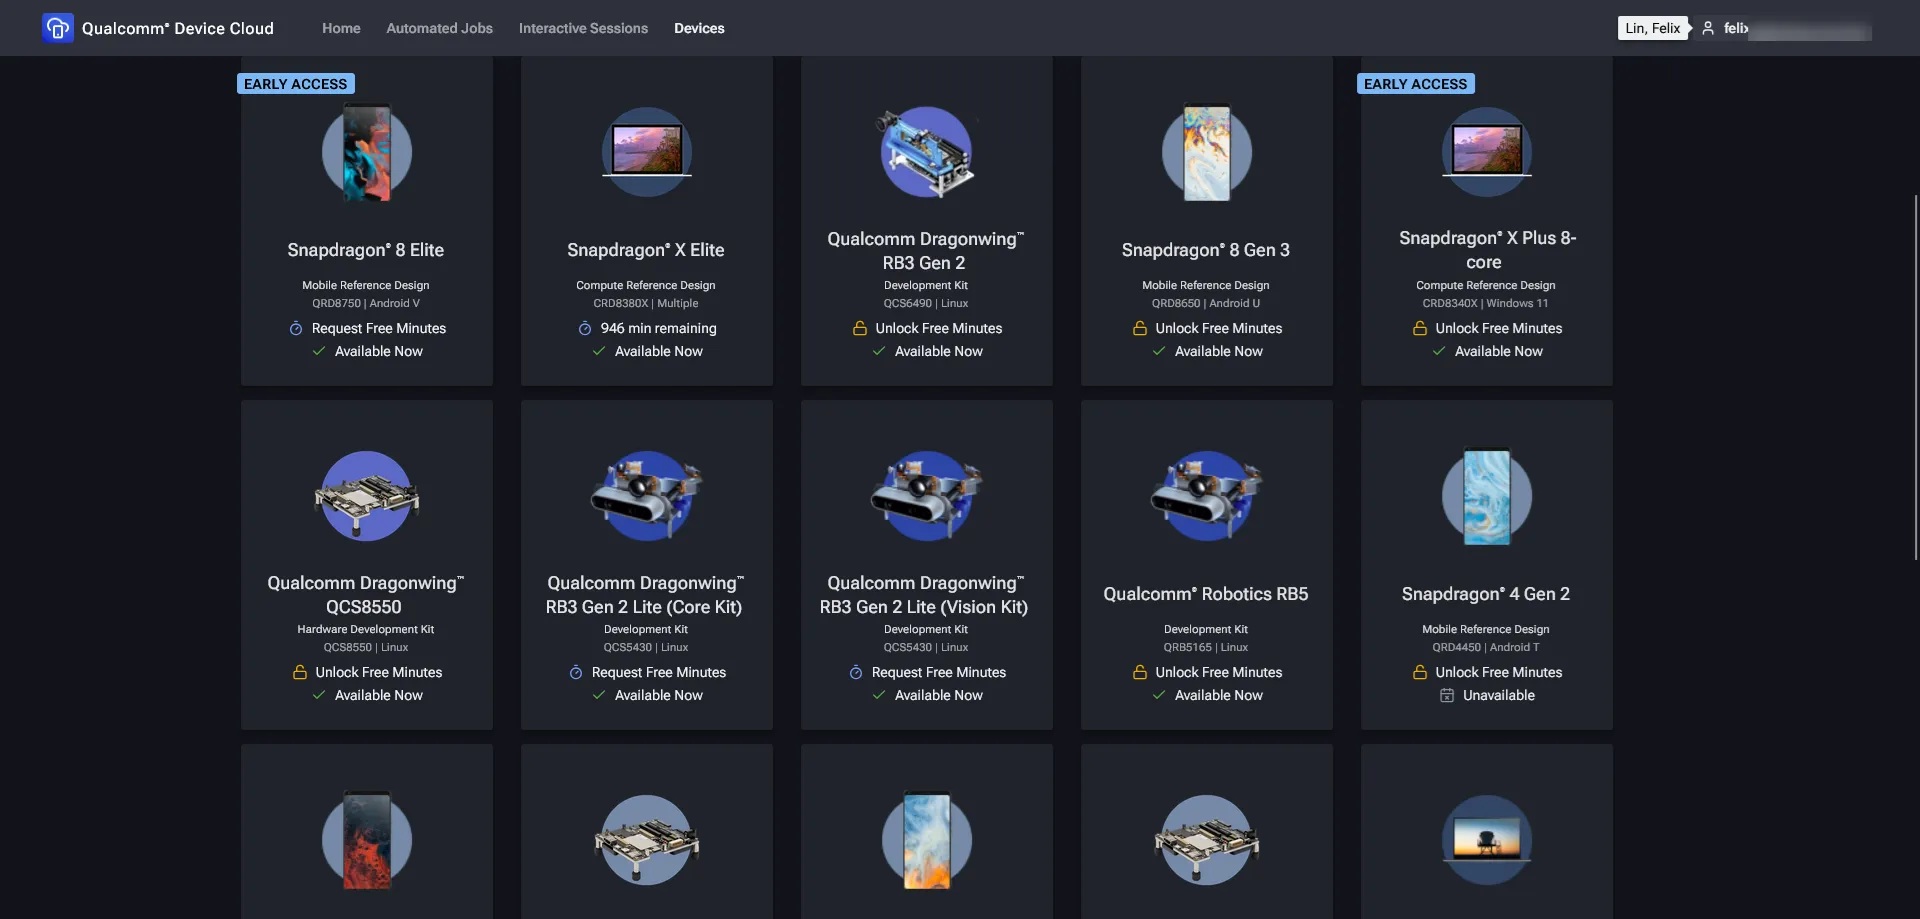Click the Qualcomm Dragonwing RB3 Gen 2 title
Screen dimensions: 1920x919
[x=925, y=251]
